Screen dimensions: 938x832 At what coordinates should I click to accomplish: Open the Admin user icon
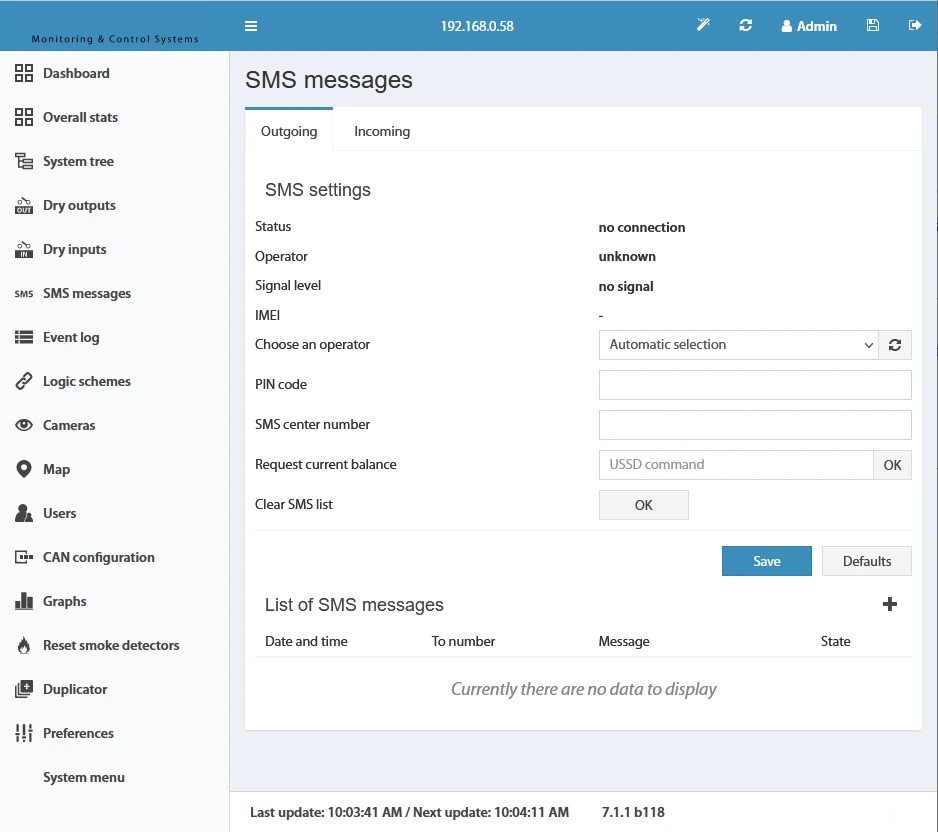787,26
